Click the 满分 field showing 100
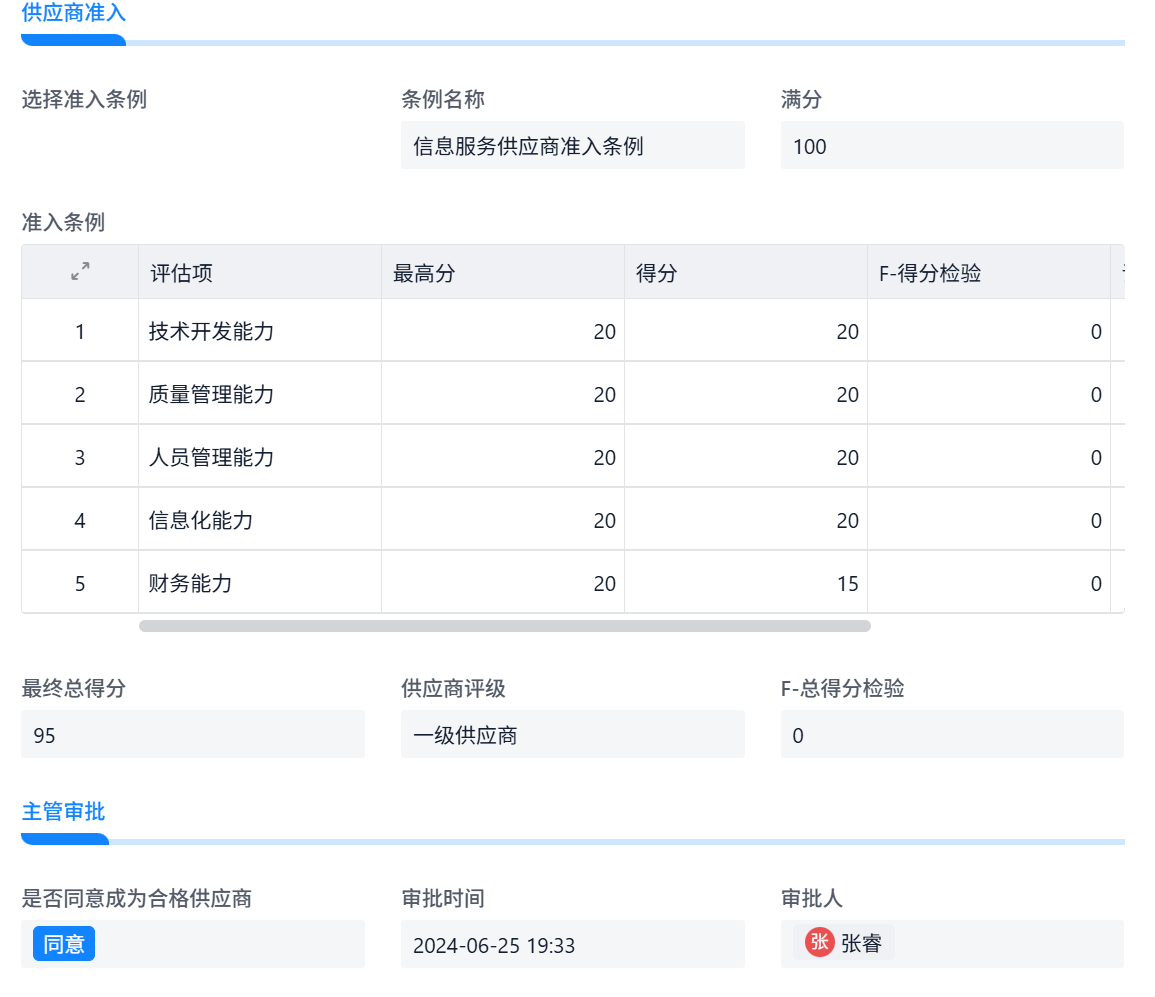The image size is (1155, 997). pyautogui.click(x=951, y=146)
